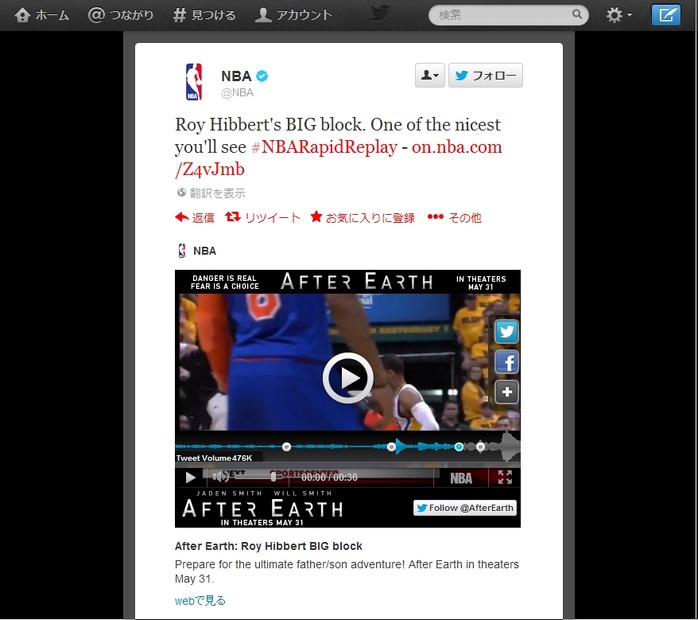Image resolution: width=698 pixels, height=620 pixels.
Task: Click the verified badge beside NBA
Action: click(x=262, y=76)
